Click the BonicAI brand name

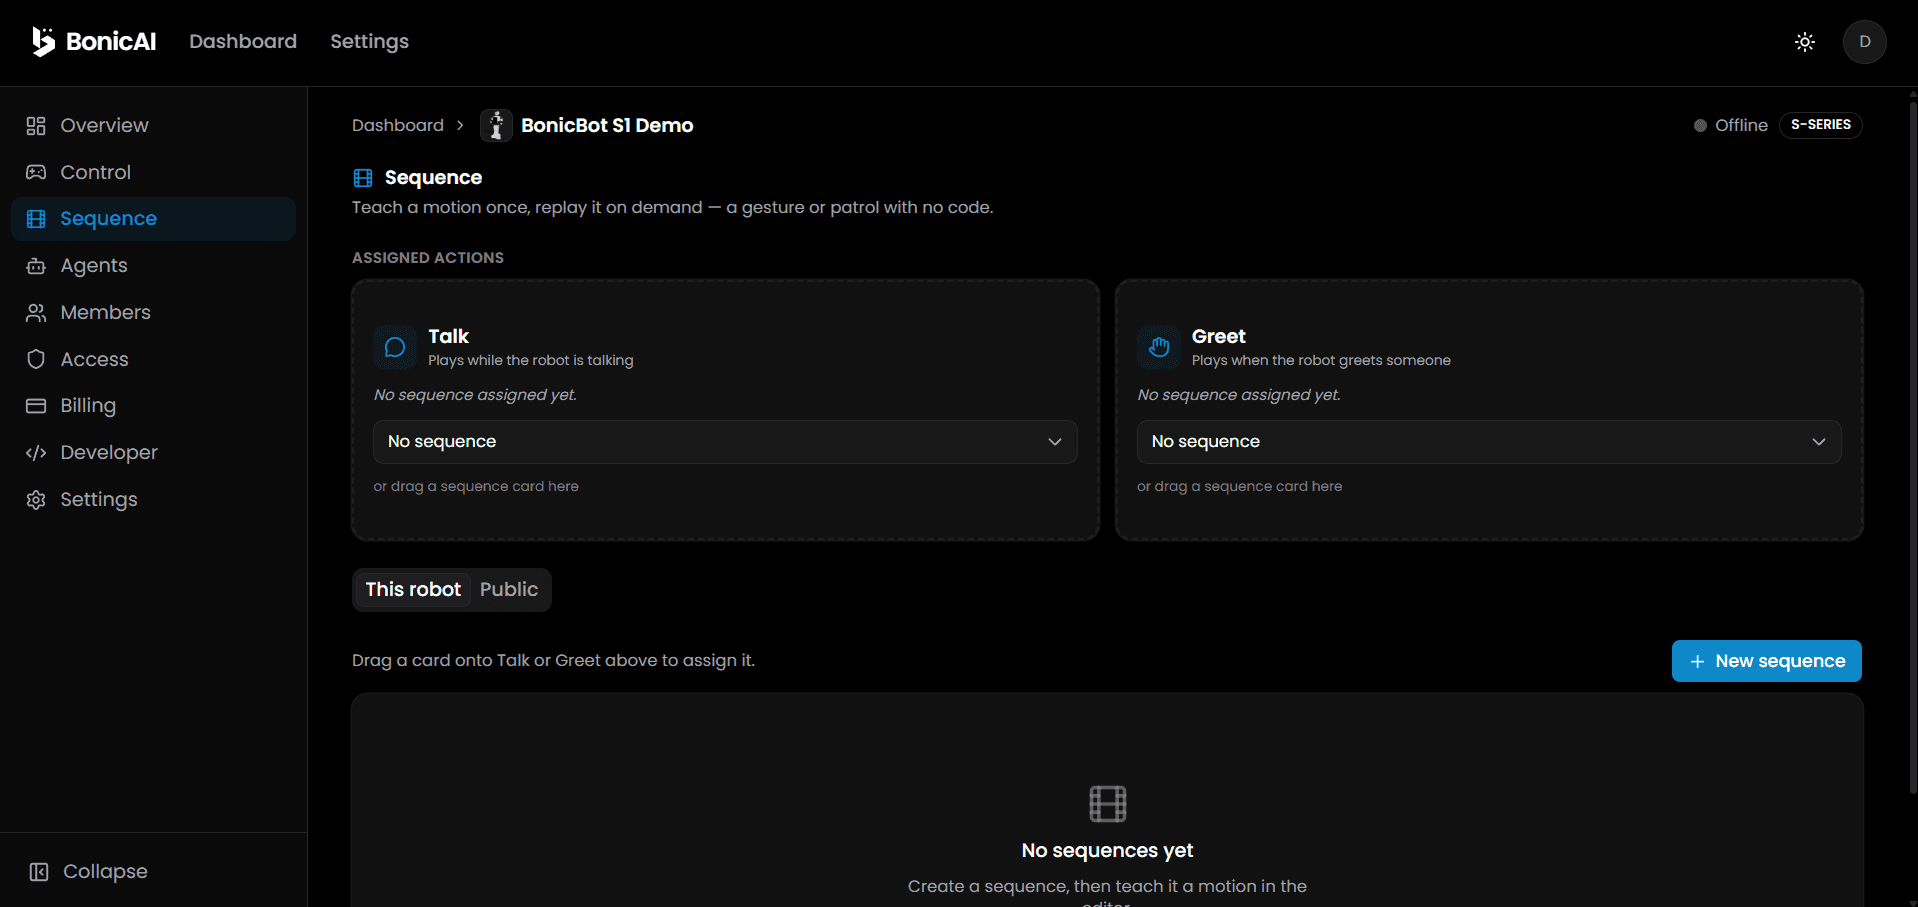pyautogui.click(x=111, y=41)
